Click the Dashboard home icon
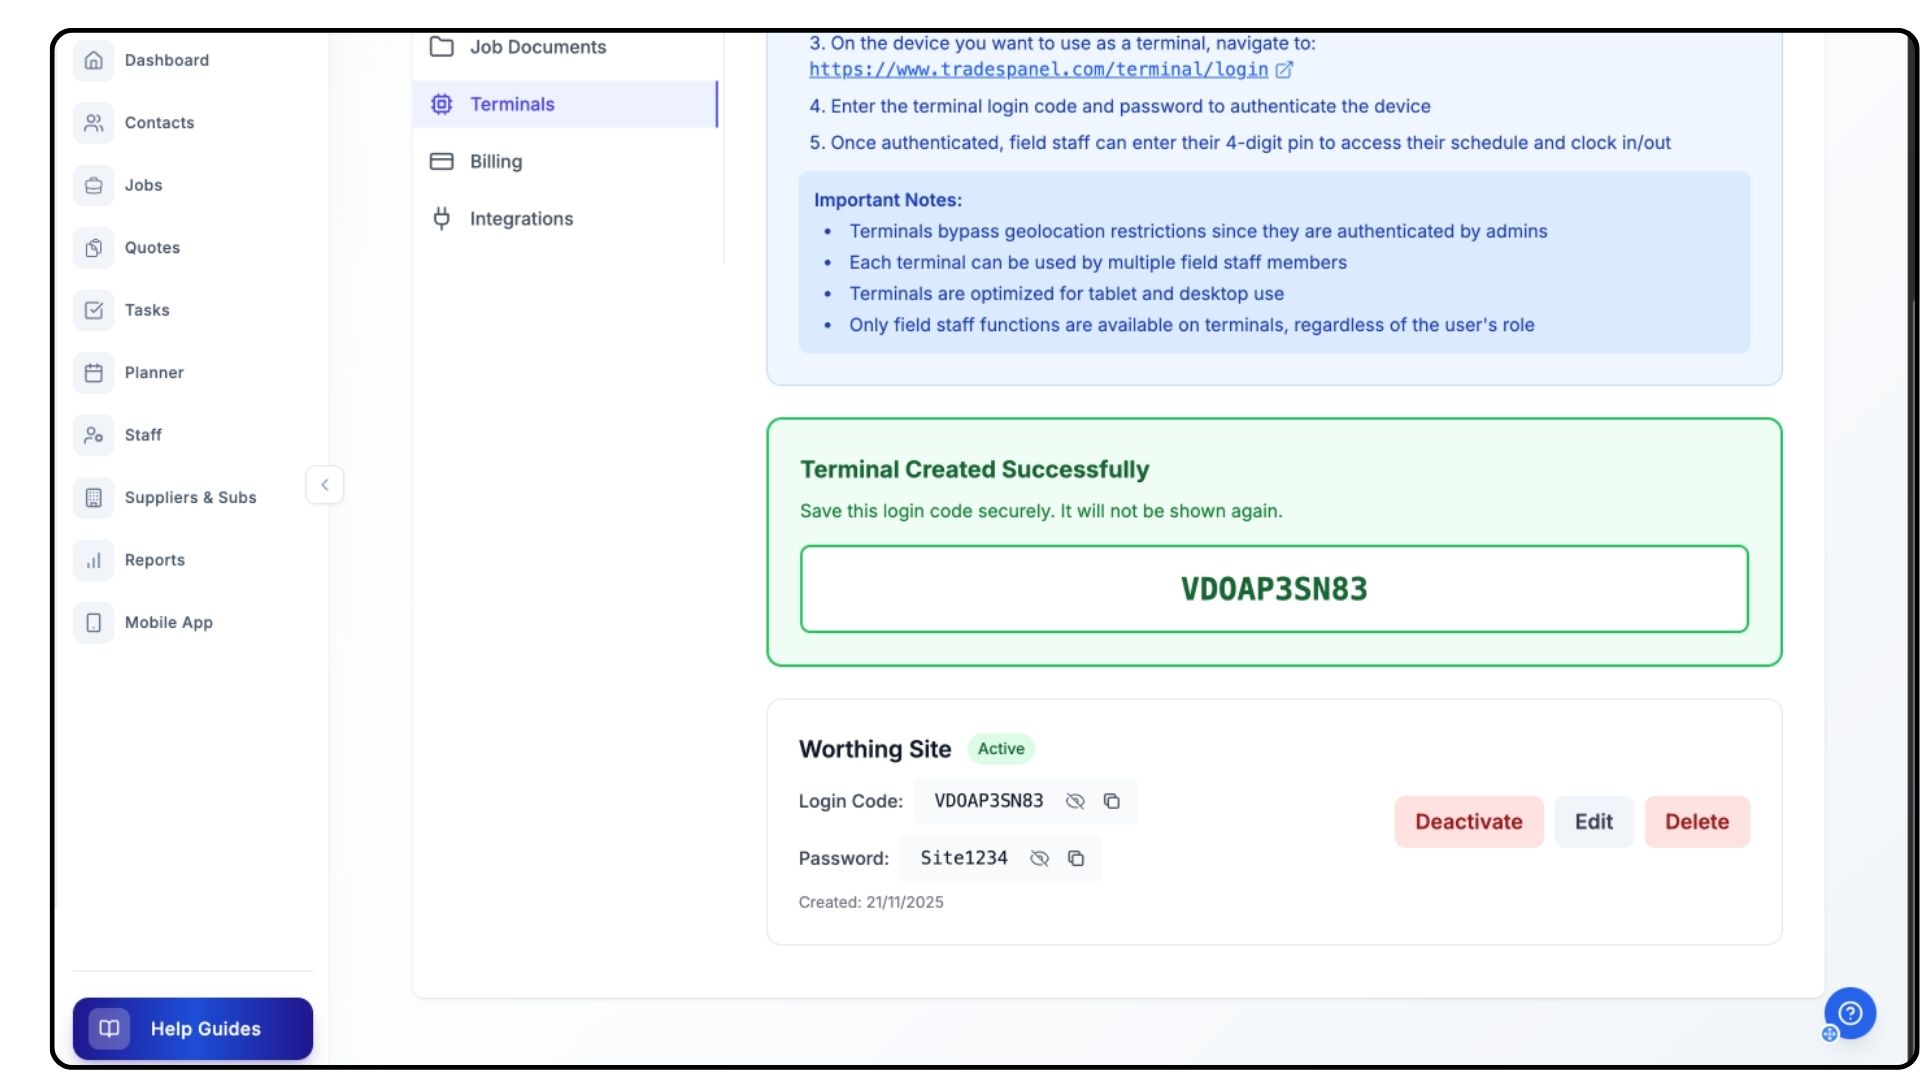1920x1080 pixels. (x=94, y=60)
